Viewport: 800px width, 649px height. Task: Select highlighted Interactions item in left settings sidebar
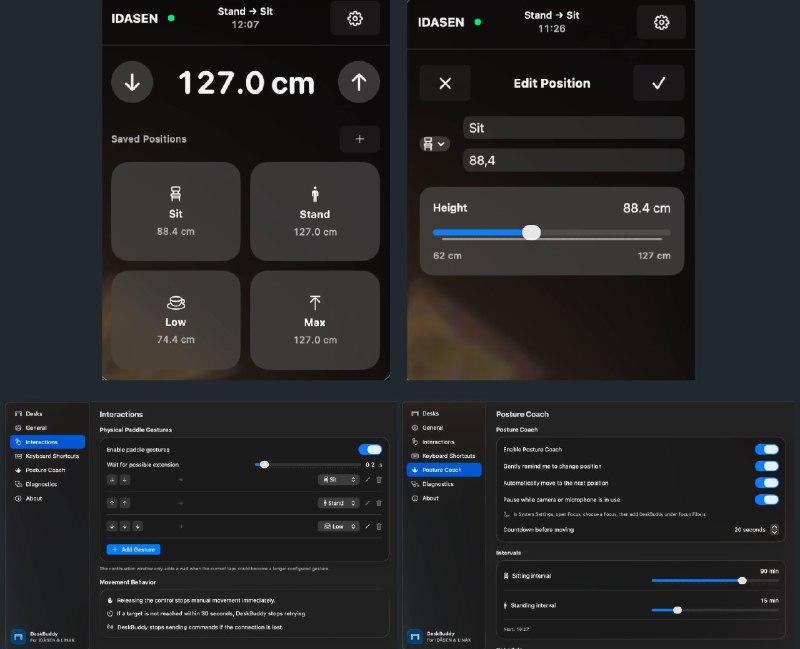47,442
